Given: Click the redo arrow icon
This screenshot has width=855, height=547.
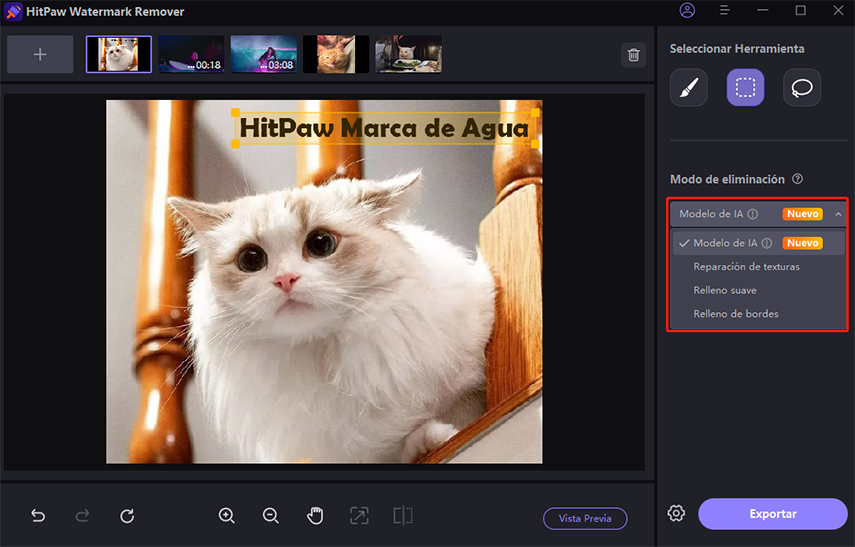Looking at the screenshot, I should pos(82,516).
